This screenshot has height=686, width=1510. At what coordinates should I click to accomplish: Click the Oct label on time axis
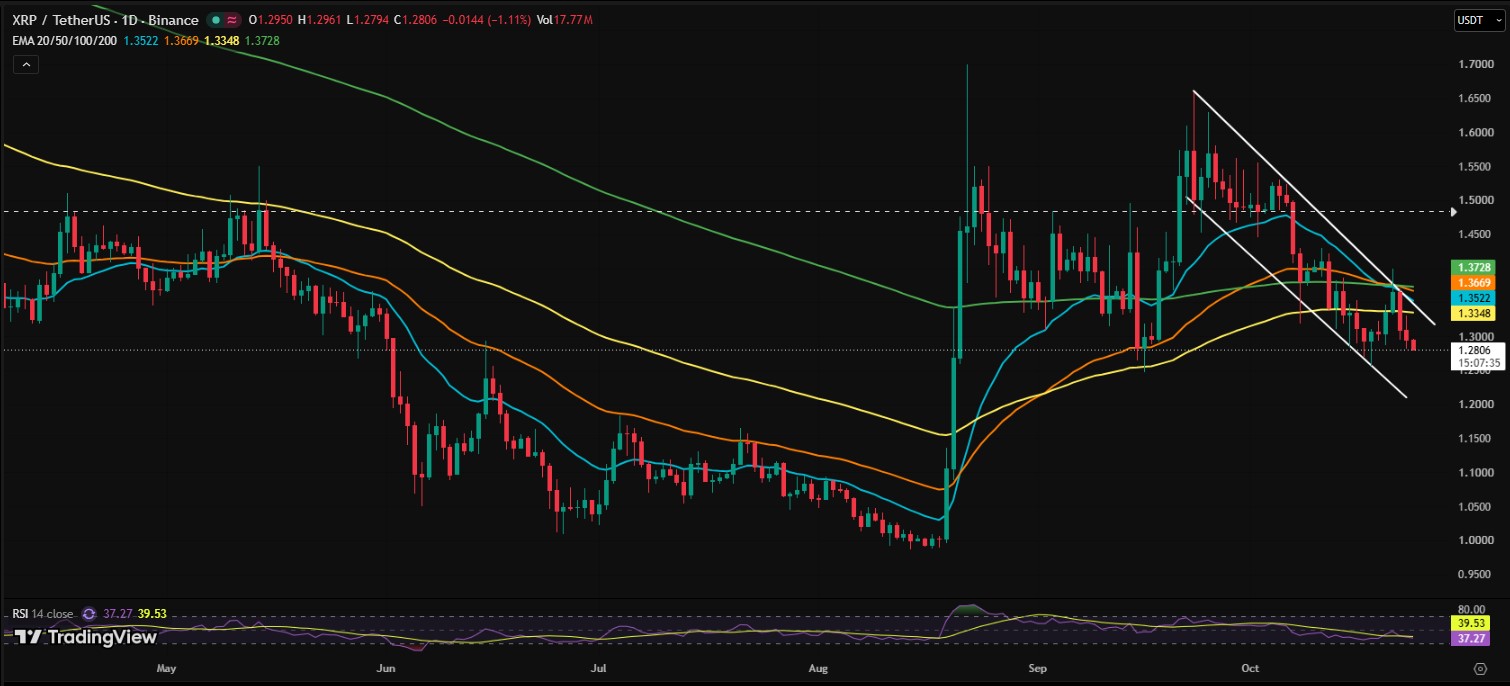tap(1248, 666)
